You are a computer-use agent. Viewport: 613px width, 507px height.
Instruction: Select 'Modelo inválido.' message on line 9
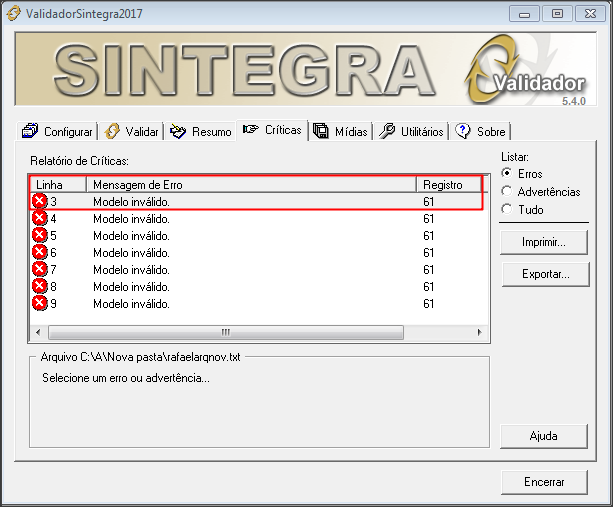click(x=131, y=304)
